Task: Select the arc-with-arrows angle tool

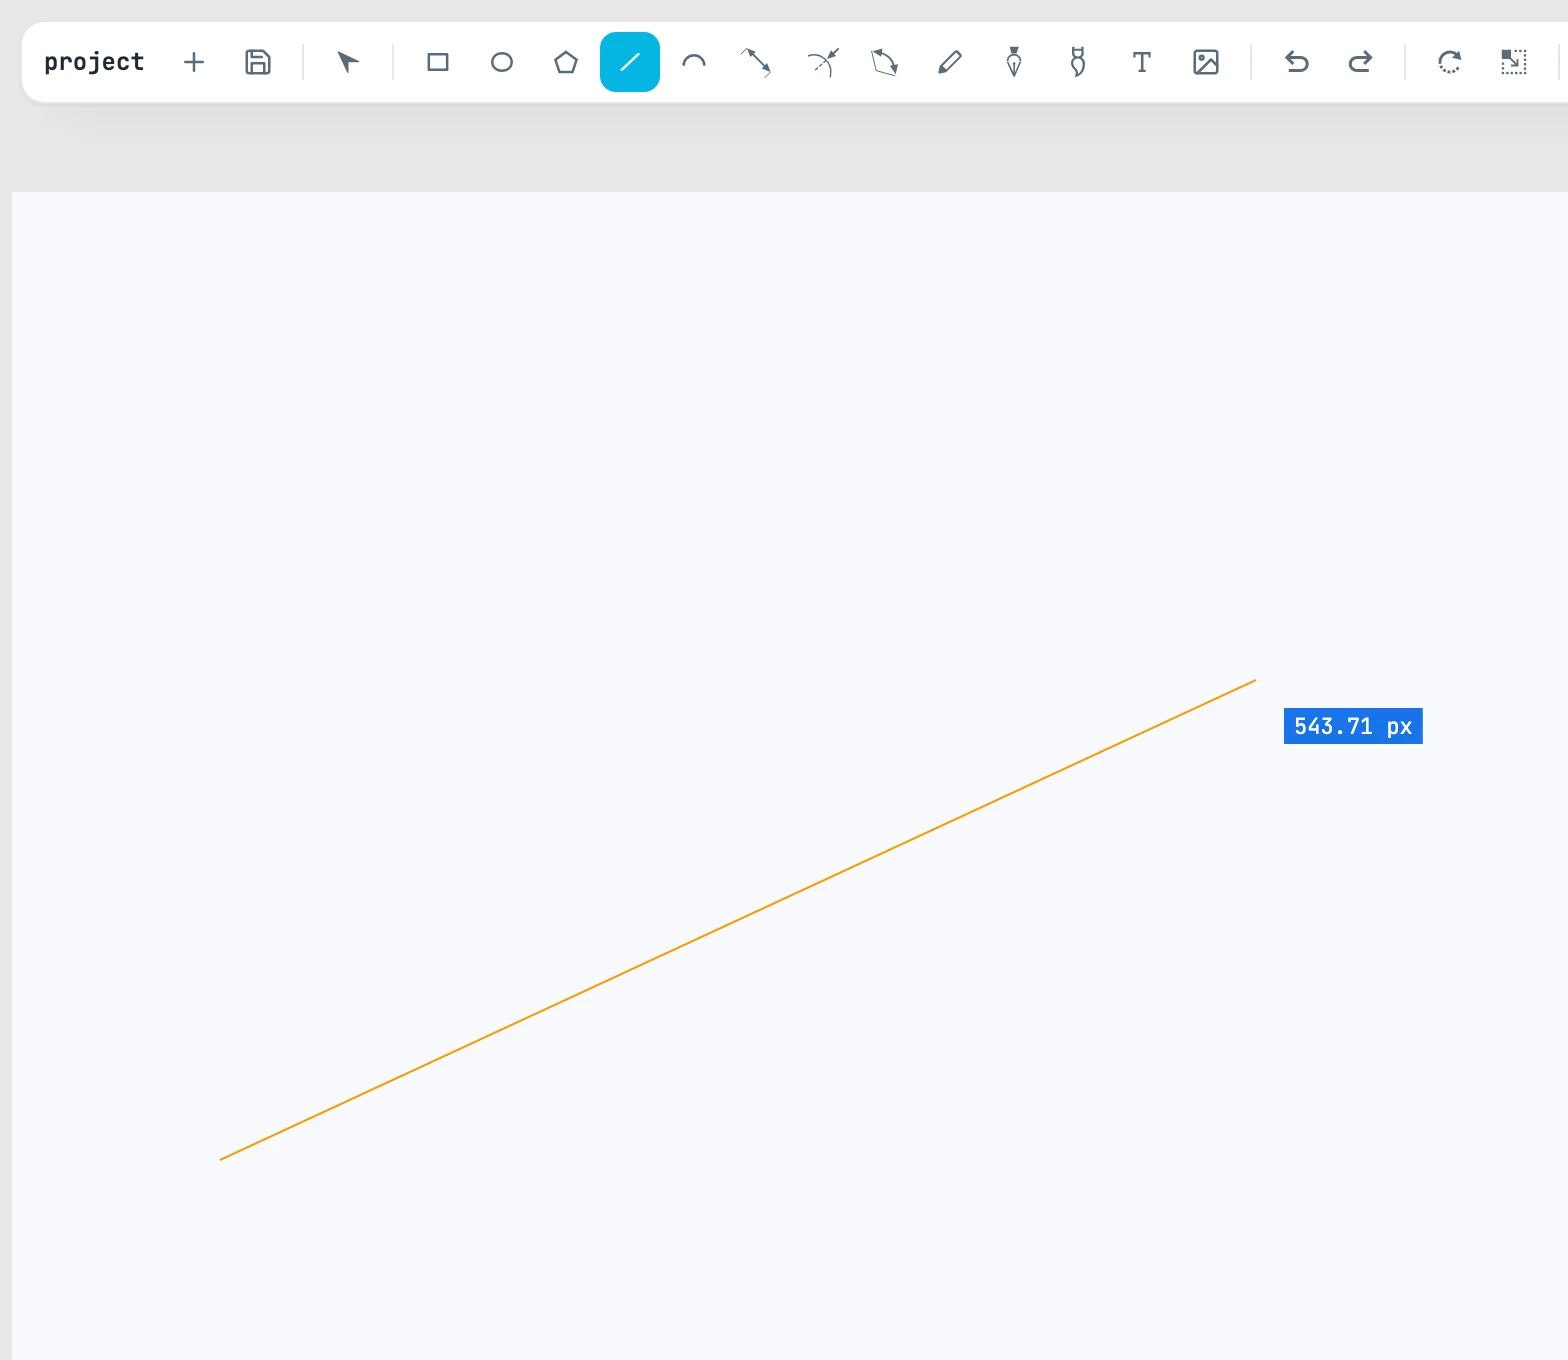Action: pos(822,62)
